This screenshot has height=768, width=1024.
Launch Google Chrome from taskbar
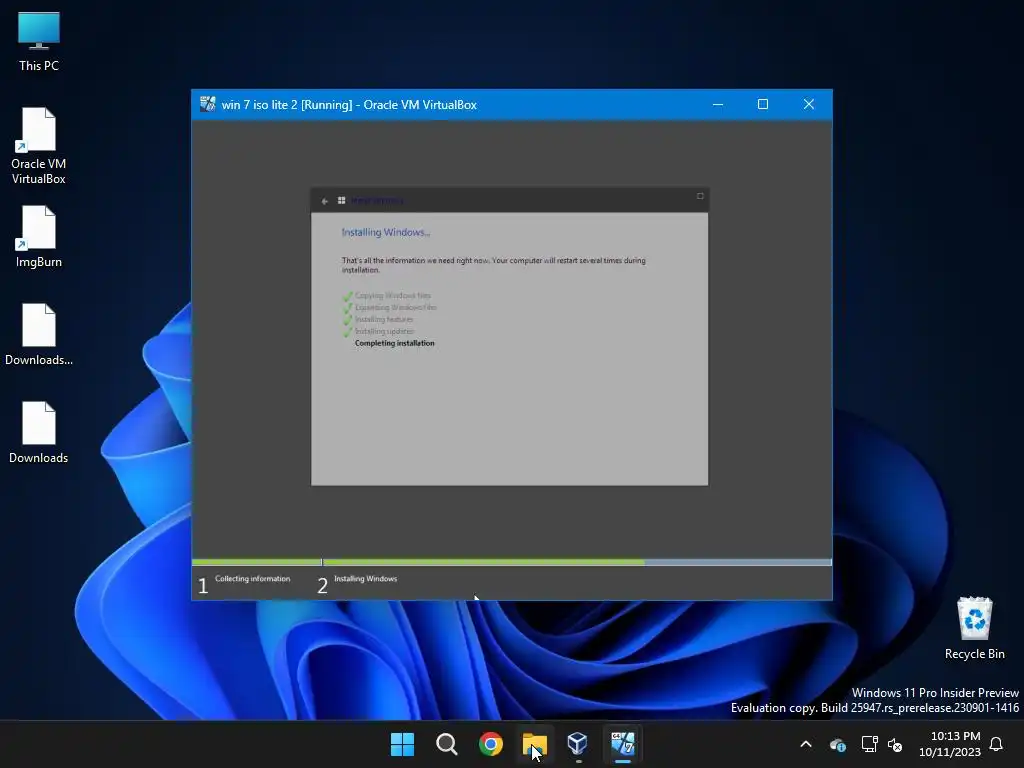(490, 744)
